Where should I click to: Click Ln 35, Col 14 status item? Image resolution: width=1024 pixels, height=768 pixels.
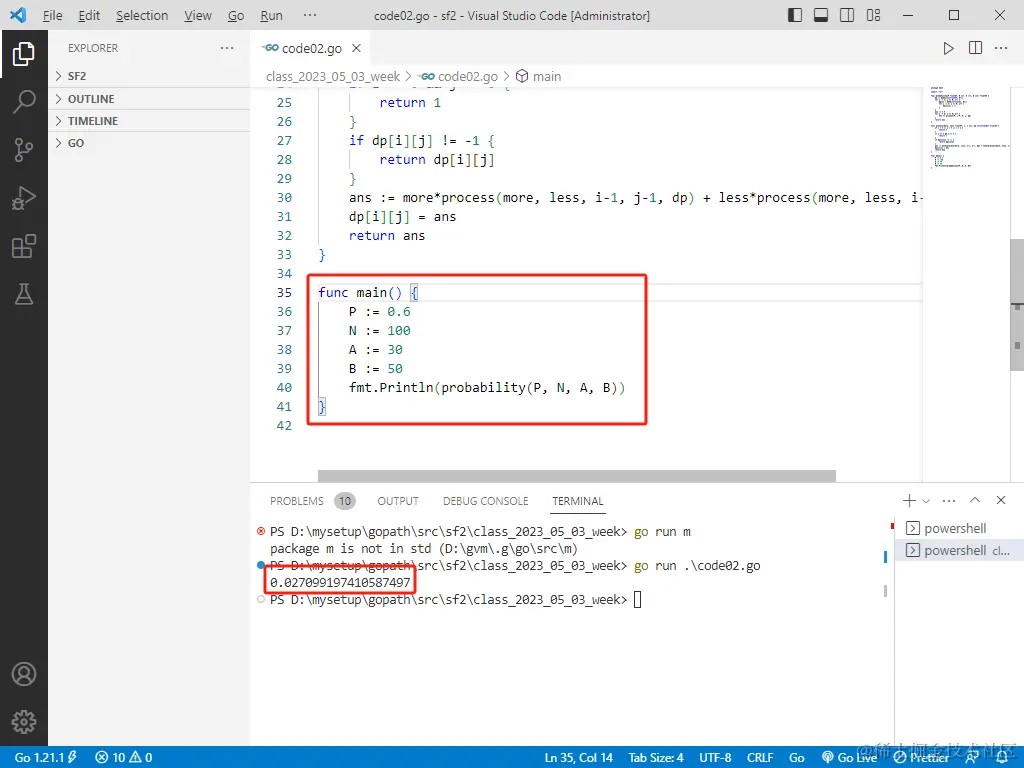point(579,758)
